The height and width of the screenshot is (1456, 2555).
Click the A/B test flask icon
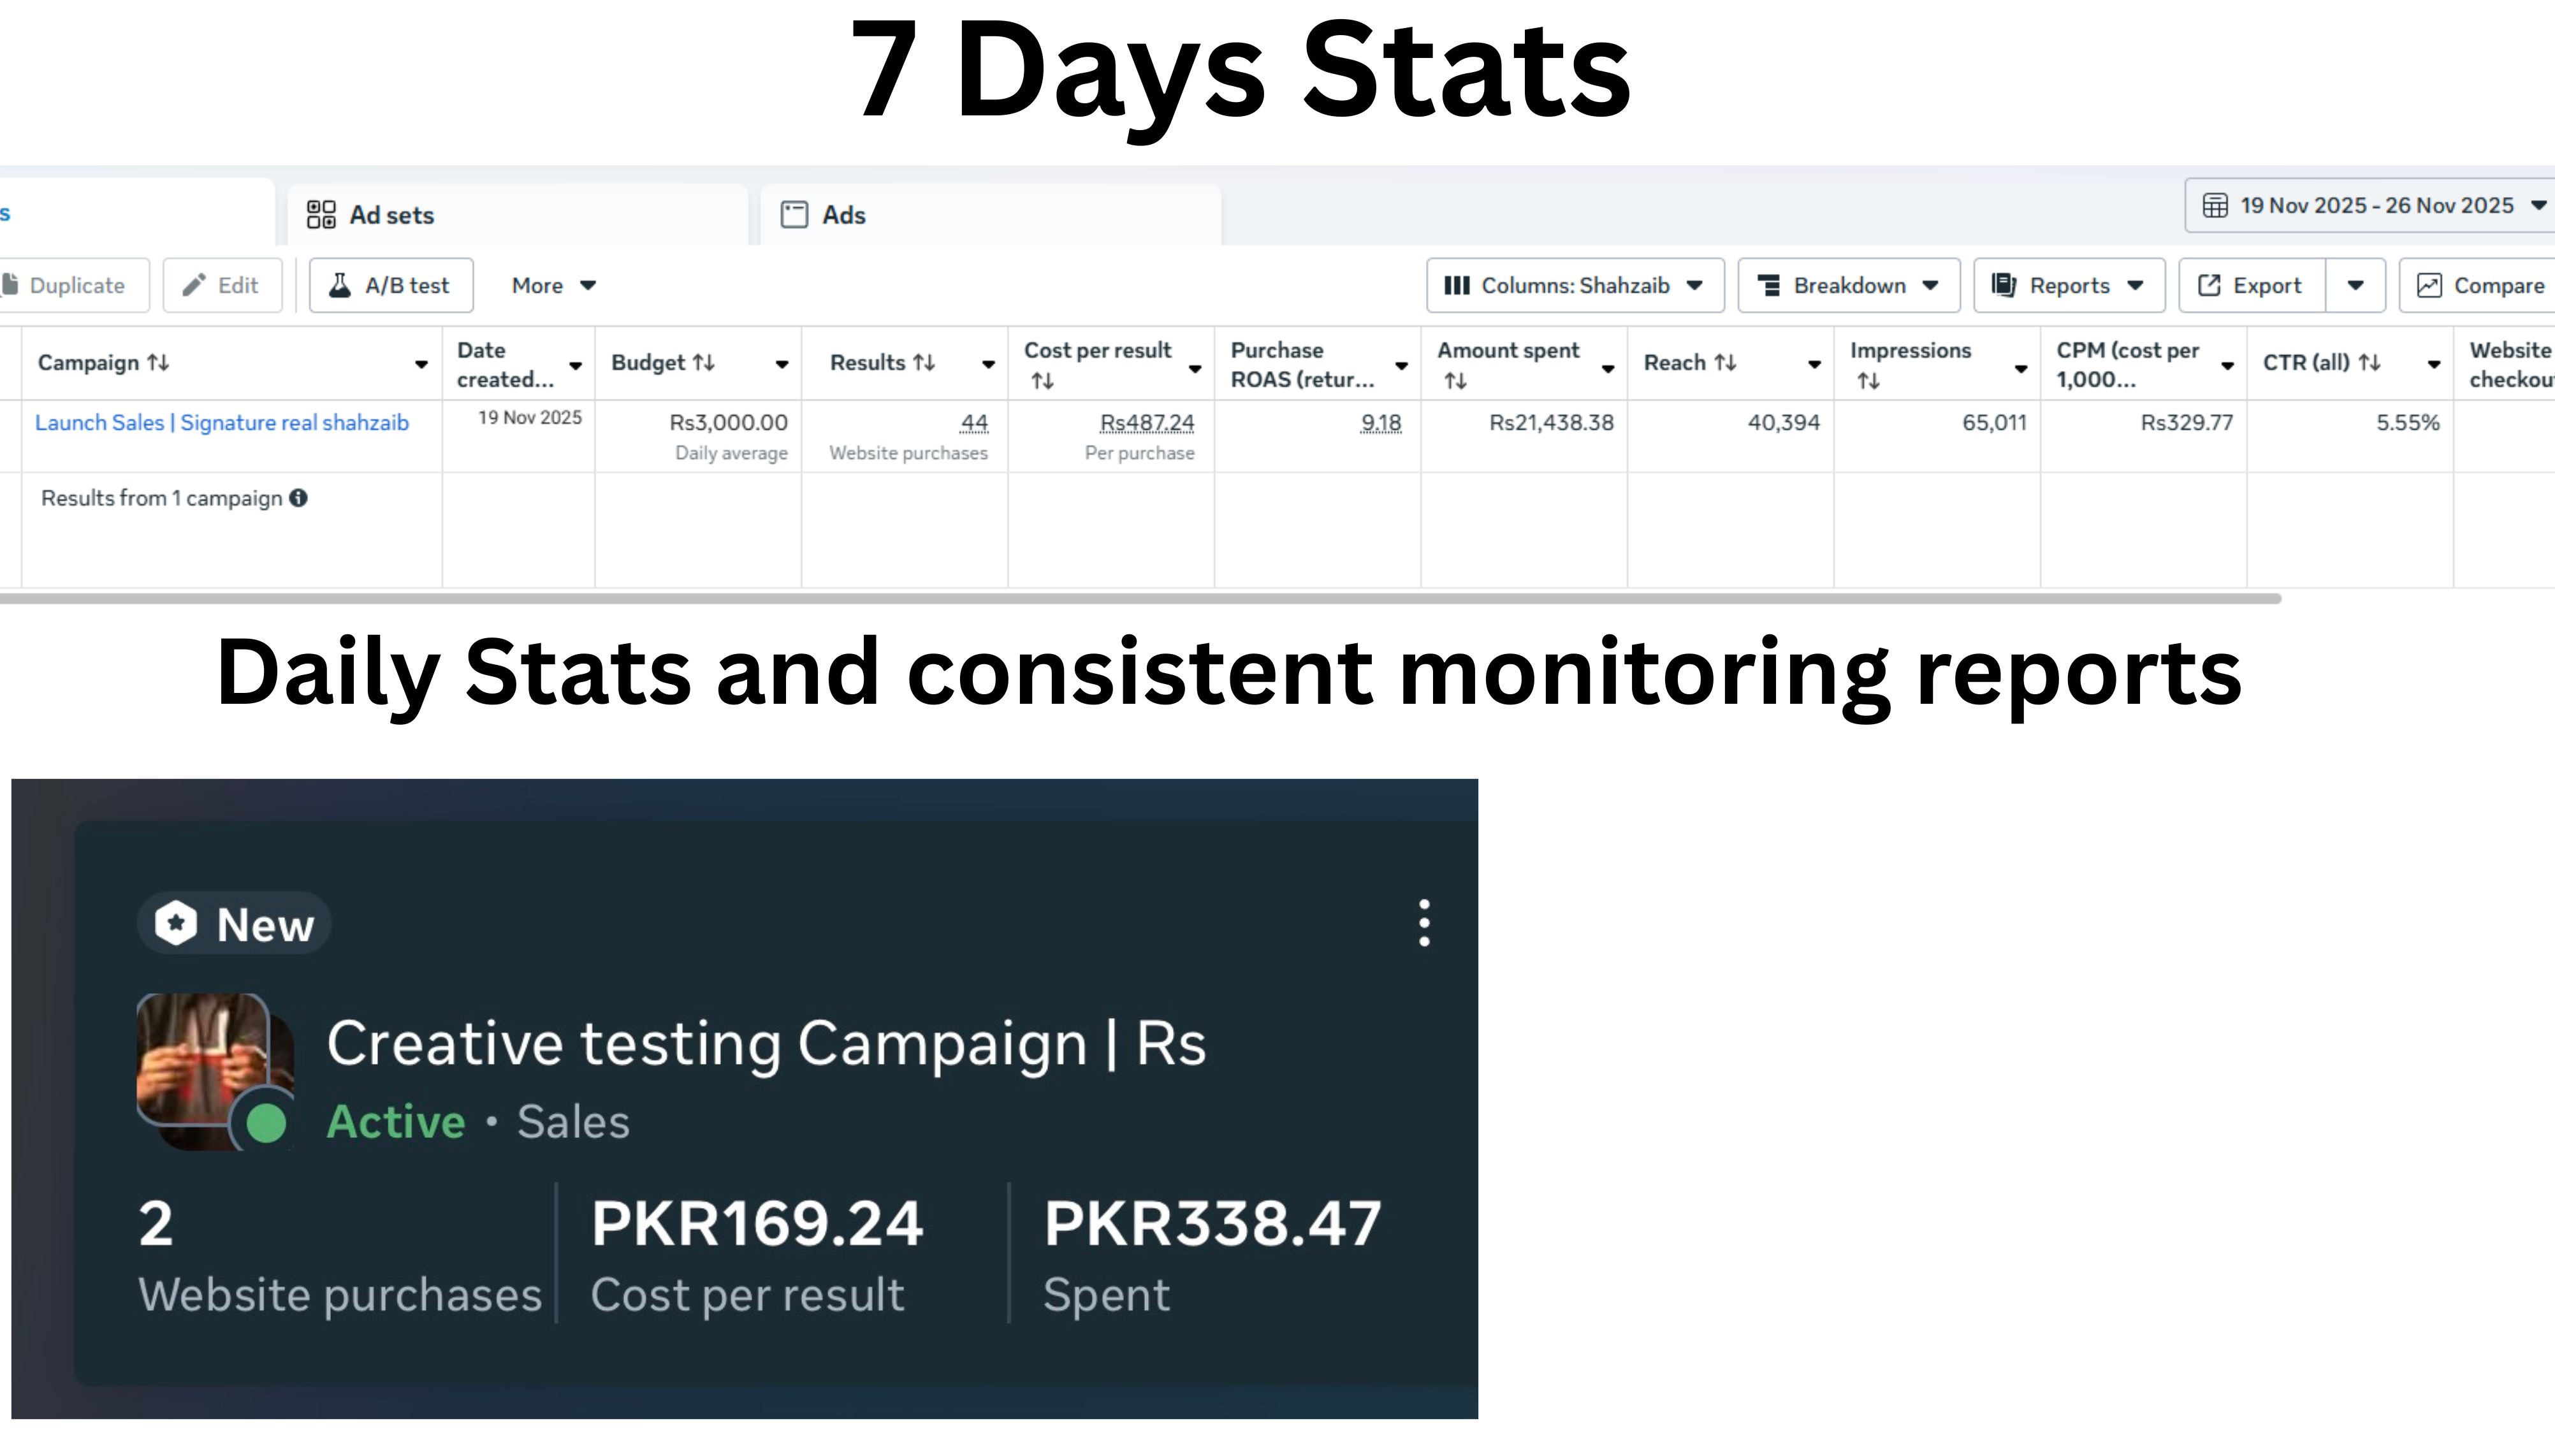(x=340, y=285)
